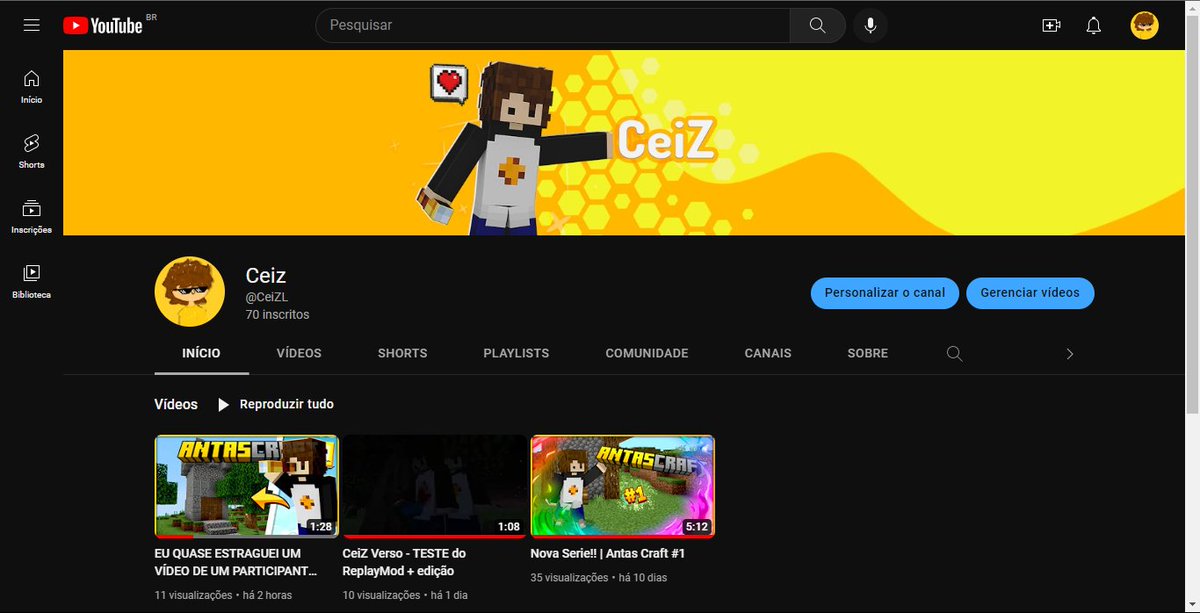1200x613 pixels.
Task: Click 35 visualizações • há 10 dias
Action: [x=598, y=578]
